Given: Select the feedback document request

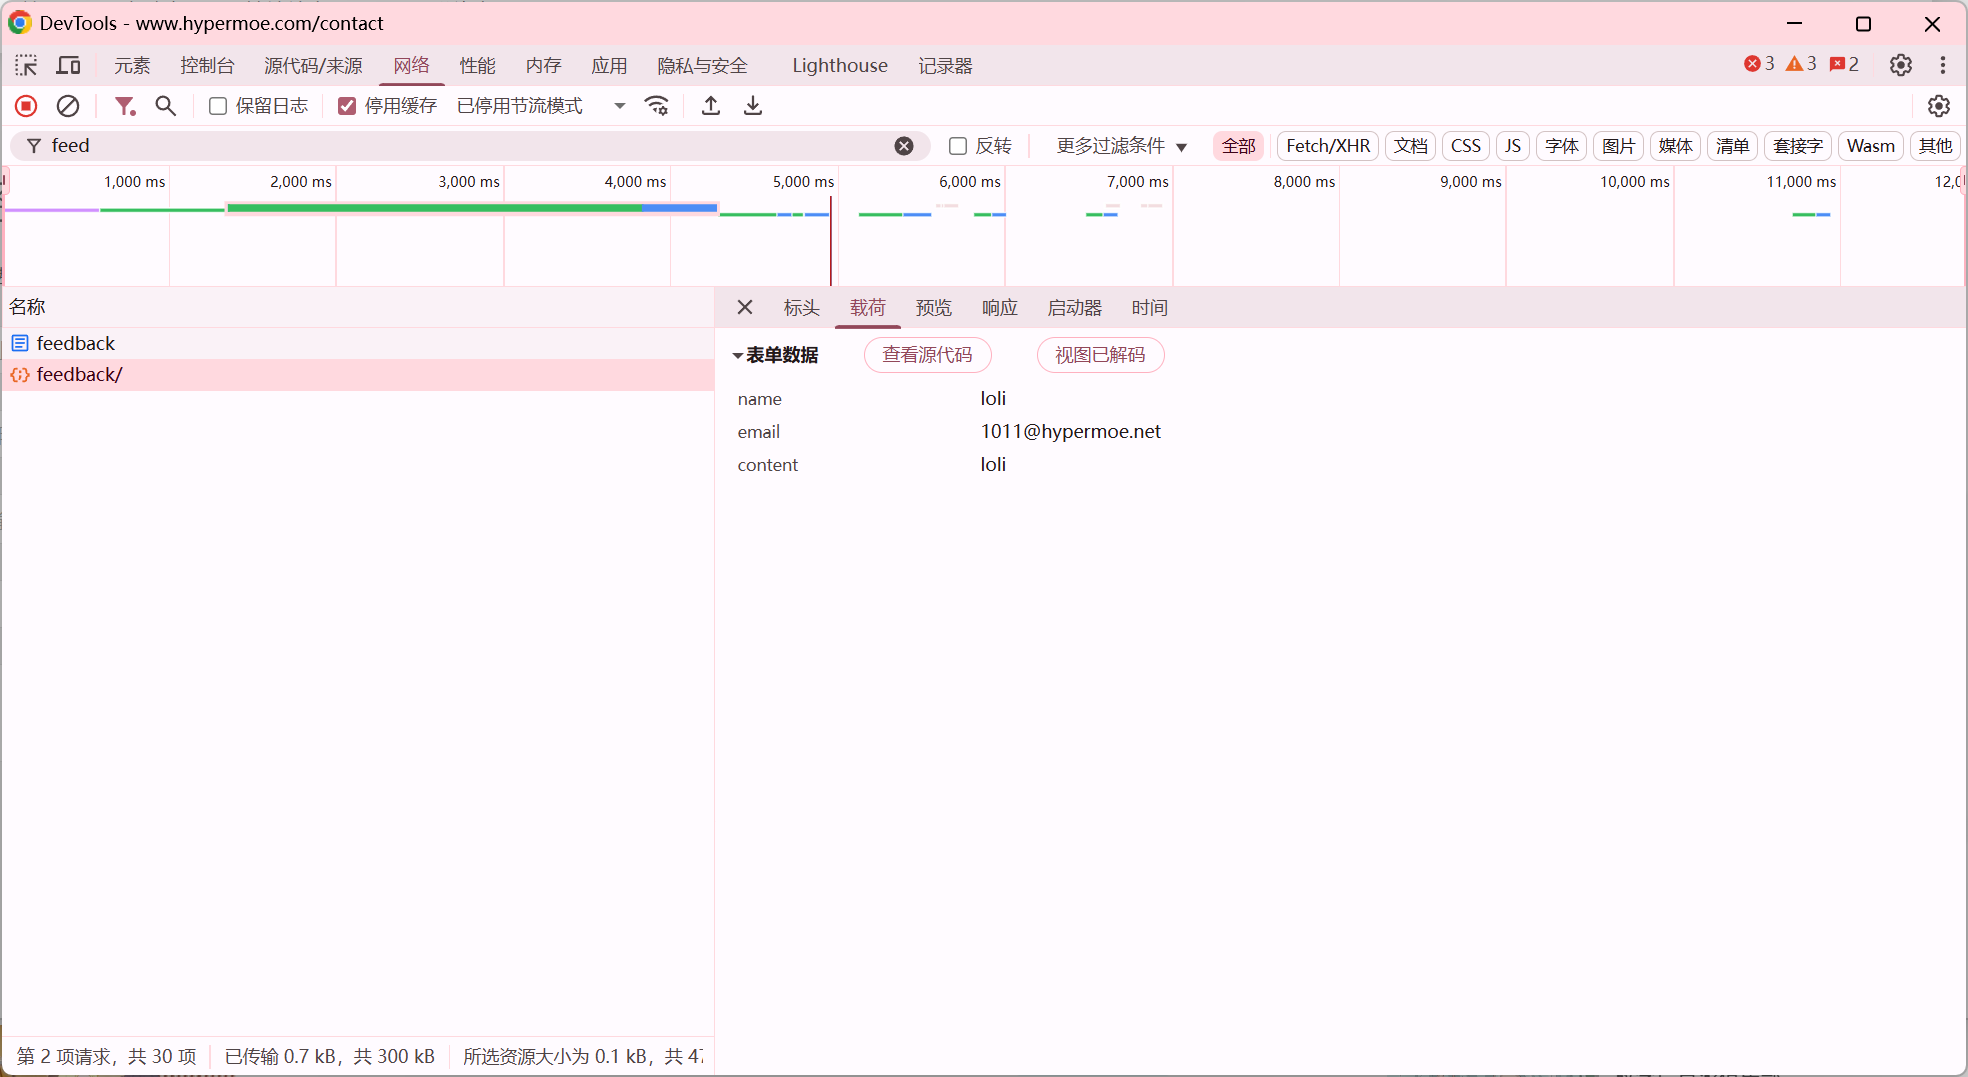Looking at the screenshot, I should [x=358, y=343].
